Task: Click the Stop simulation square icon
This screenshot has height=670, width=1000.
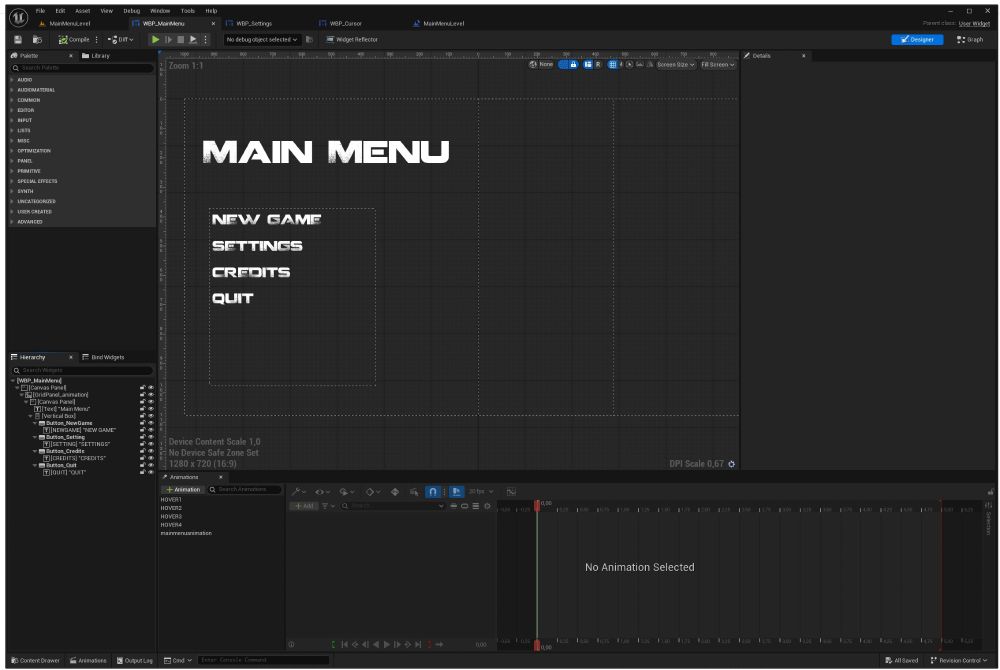Action: click(180, 40)
